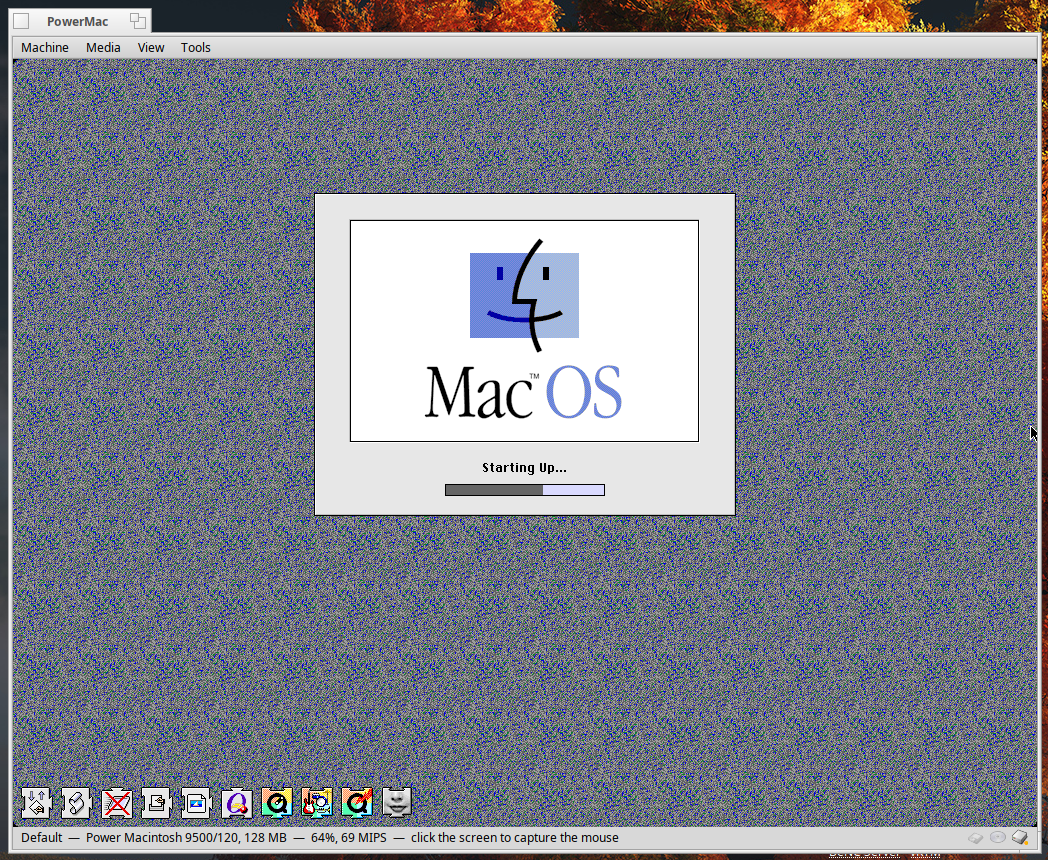Click the plain QuickTime extension icon

(x=277, y=803)
